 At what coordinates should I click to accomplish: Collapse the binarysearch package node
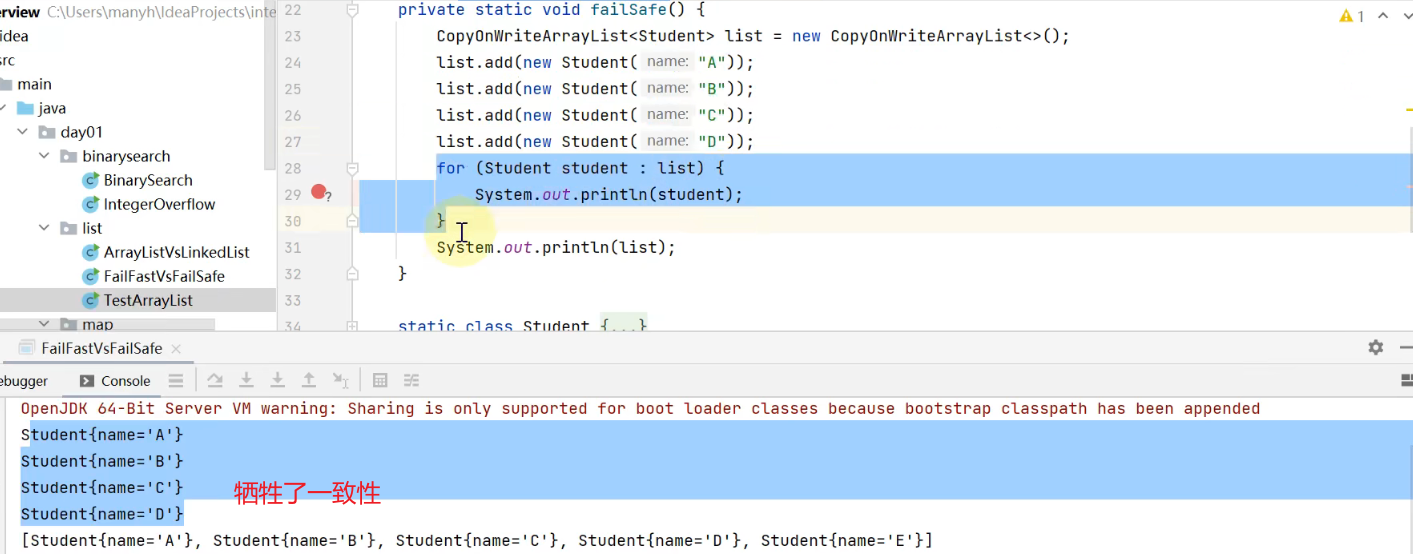coord(44,156)
